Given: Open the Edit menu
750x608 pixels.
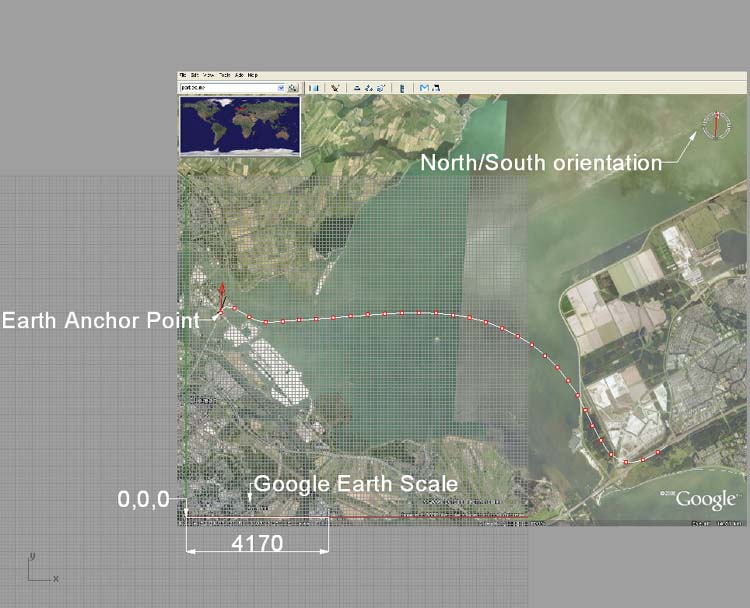Looking at the screenshot, I should point(195,75).
